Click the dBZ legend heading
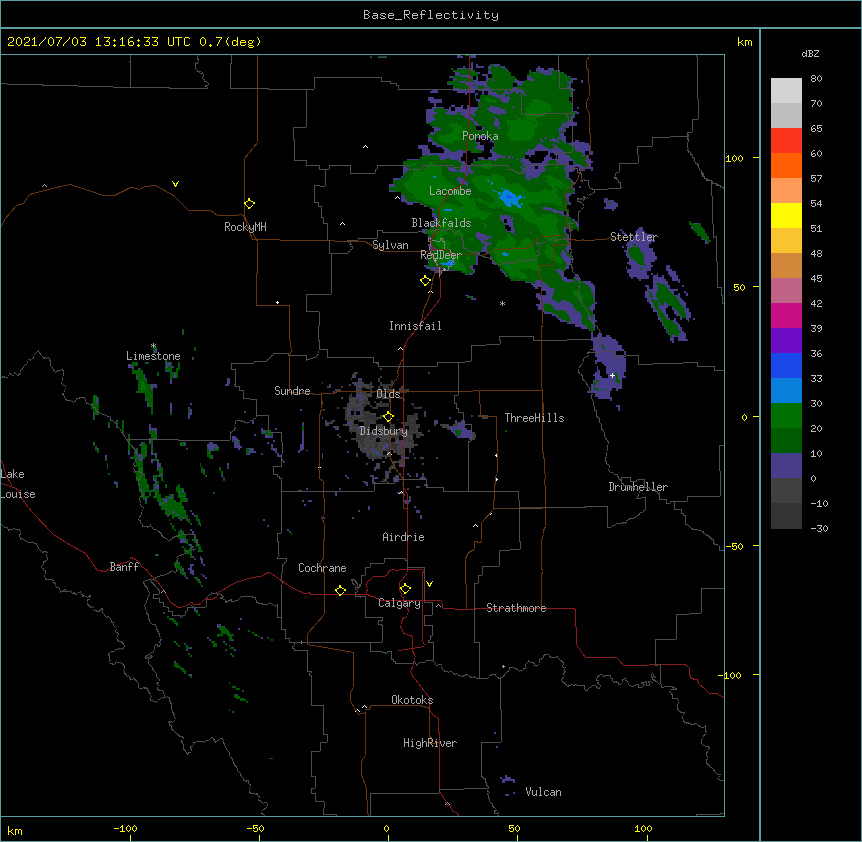 tap(810, 54)
